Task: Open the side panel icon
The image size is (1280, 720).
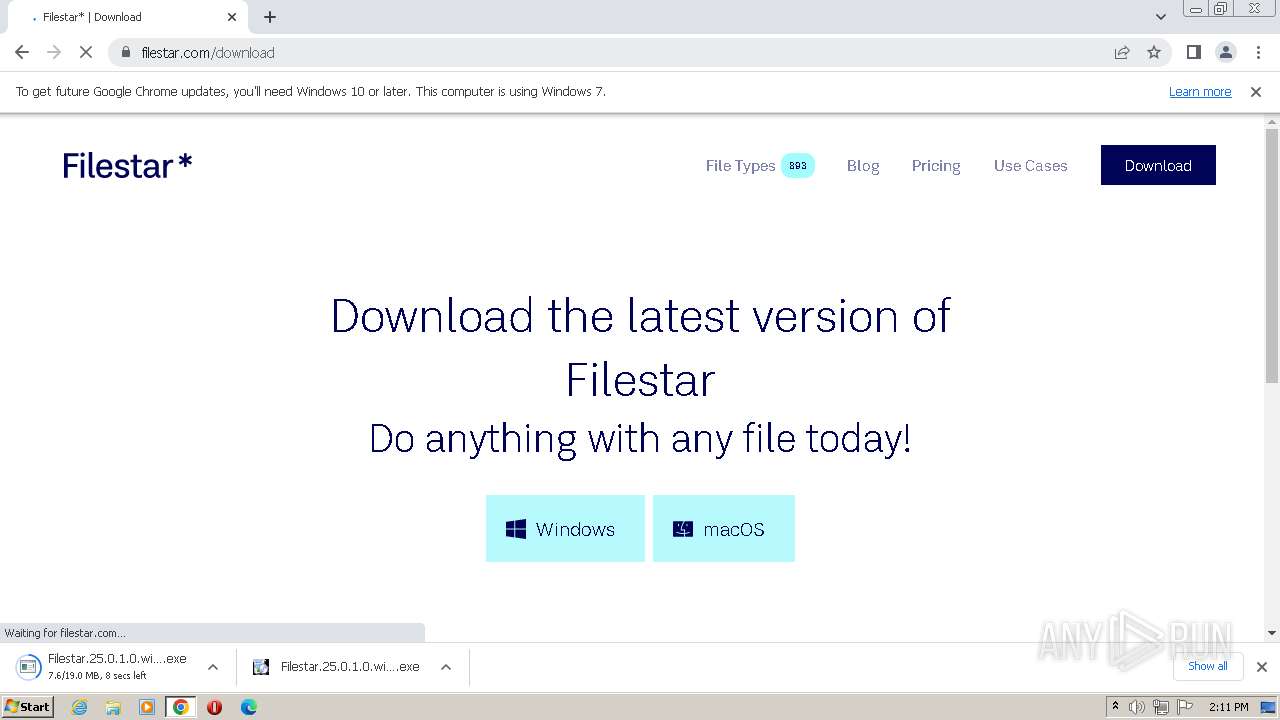Action: (1194, 52)
